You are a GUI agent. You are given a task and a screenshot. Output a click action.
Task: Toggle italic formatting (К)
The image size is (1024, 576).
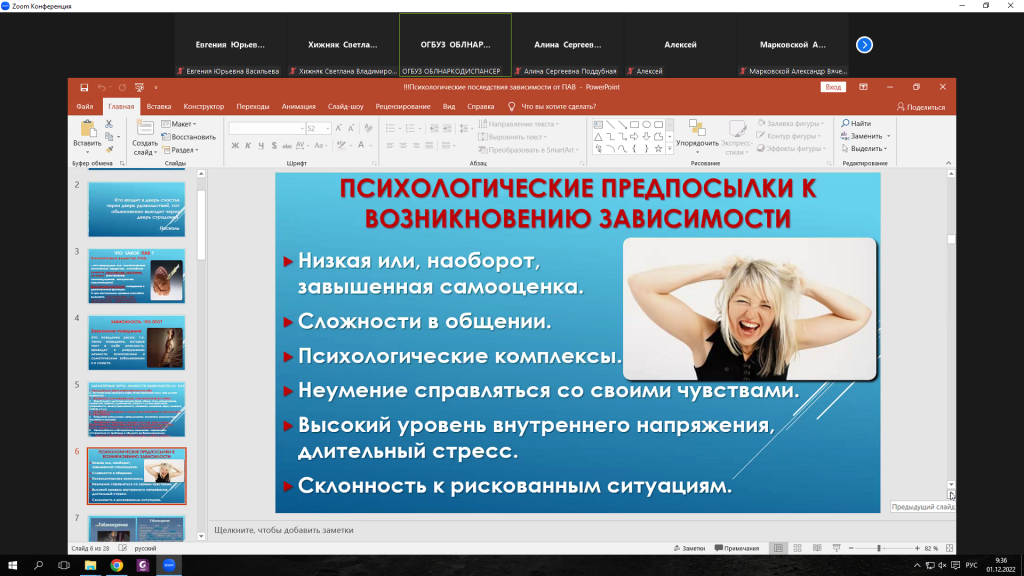tap(248, 146)
